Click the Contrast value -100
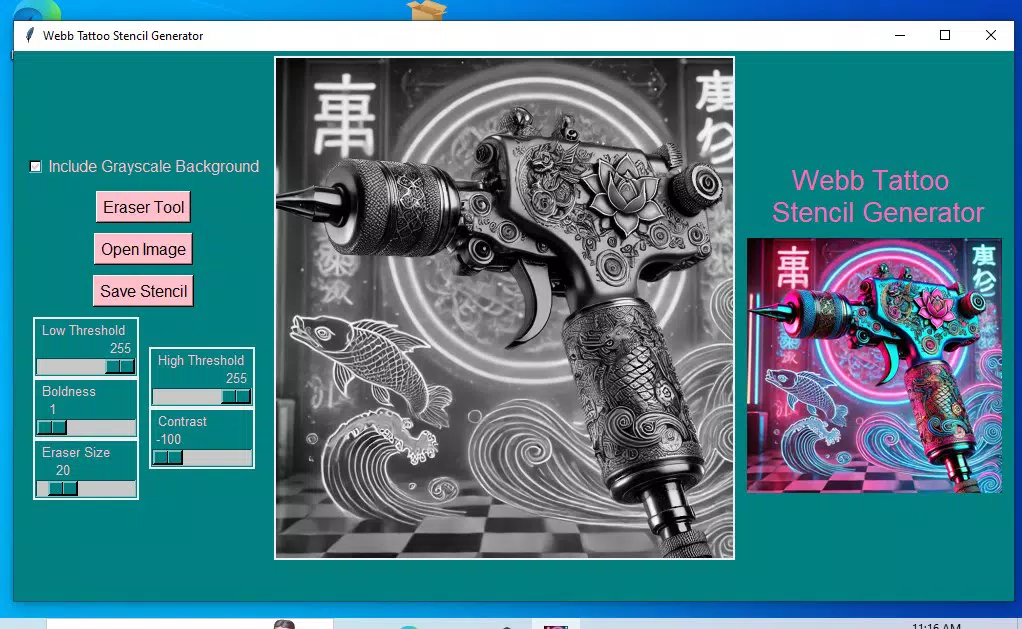Image resolution: width=1022 pixels, height=629 pixels. click(x=168, y=439)
